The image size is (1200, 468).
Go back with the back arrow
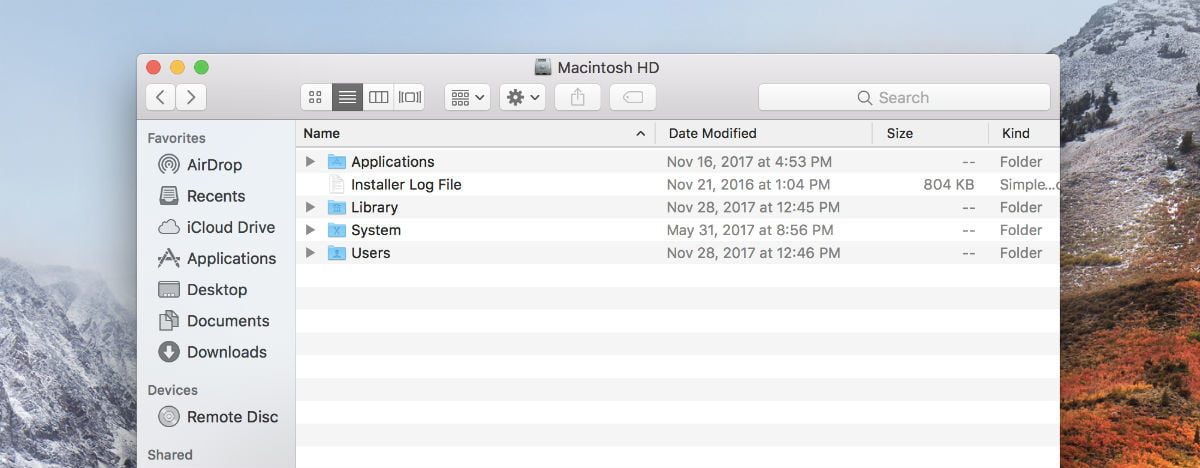click(x=161, y=97)
